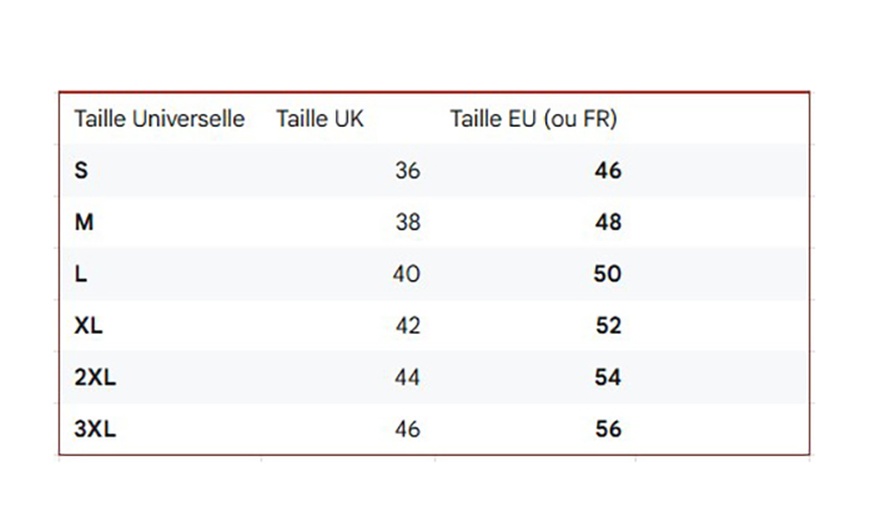Select the L size row label
870x524 pixels.
click(x=80, y=274)
